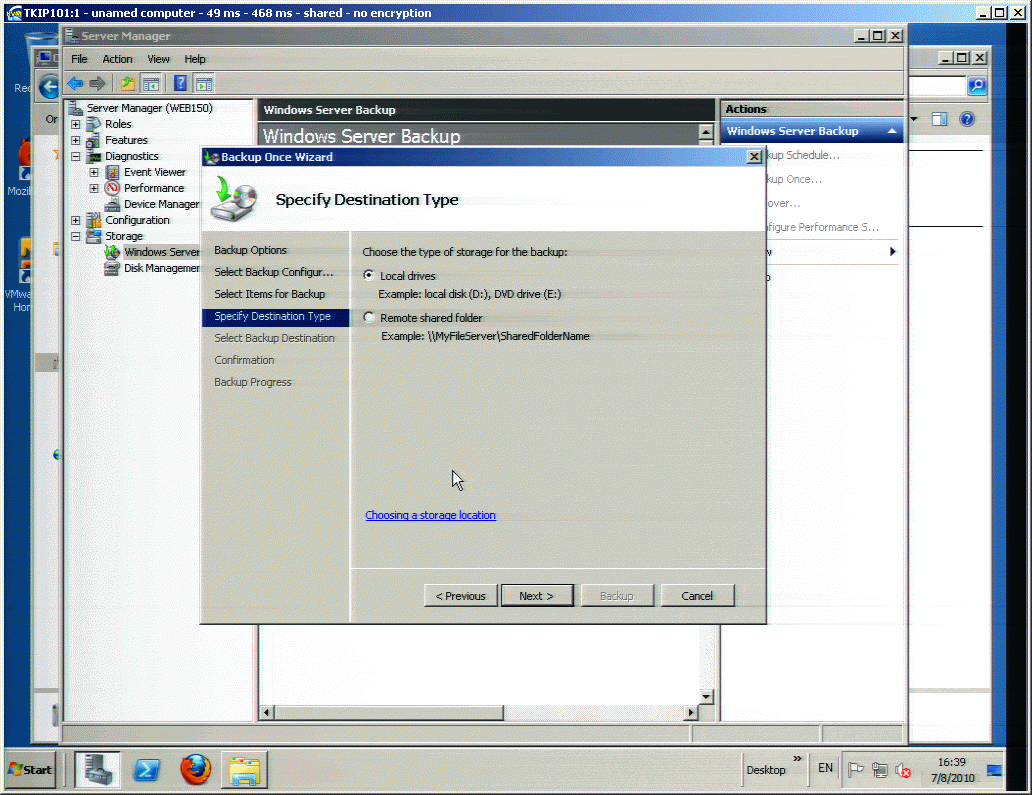This screenshot has height=795, width=1032.
Task: Click the muted volume tray icon
Action: (x=903, y=770)
